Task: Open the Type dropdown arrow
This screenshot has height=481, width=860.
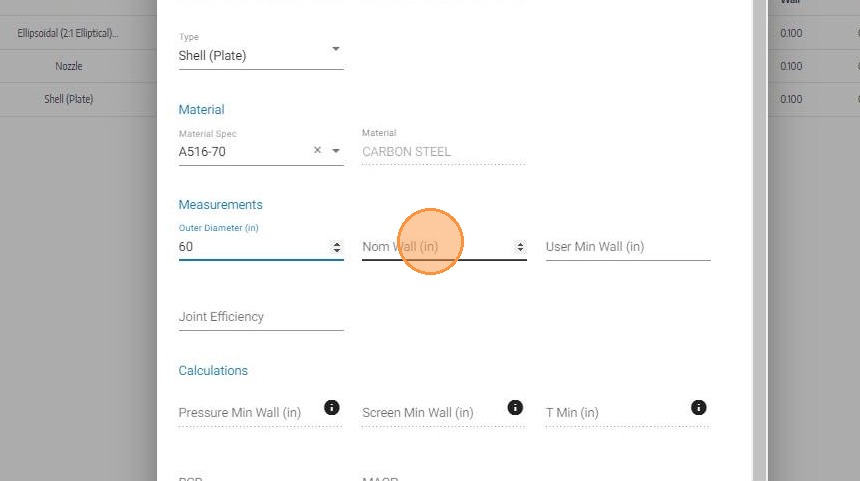Action: click(x=336, y=49)
